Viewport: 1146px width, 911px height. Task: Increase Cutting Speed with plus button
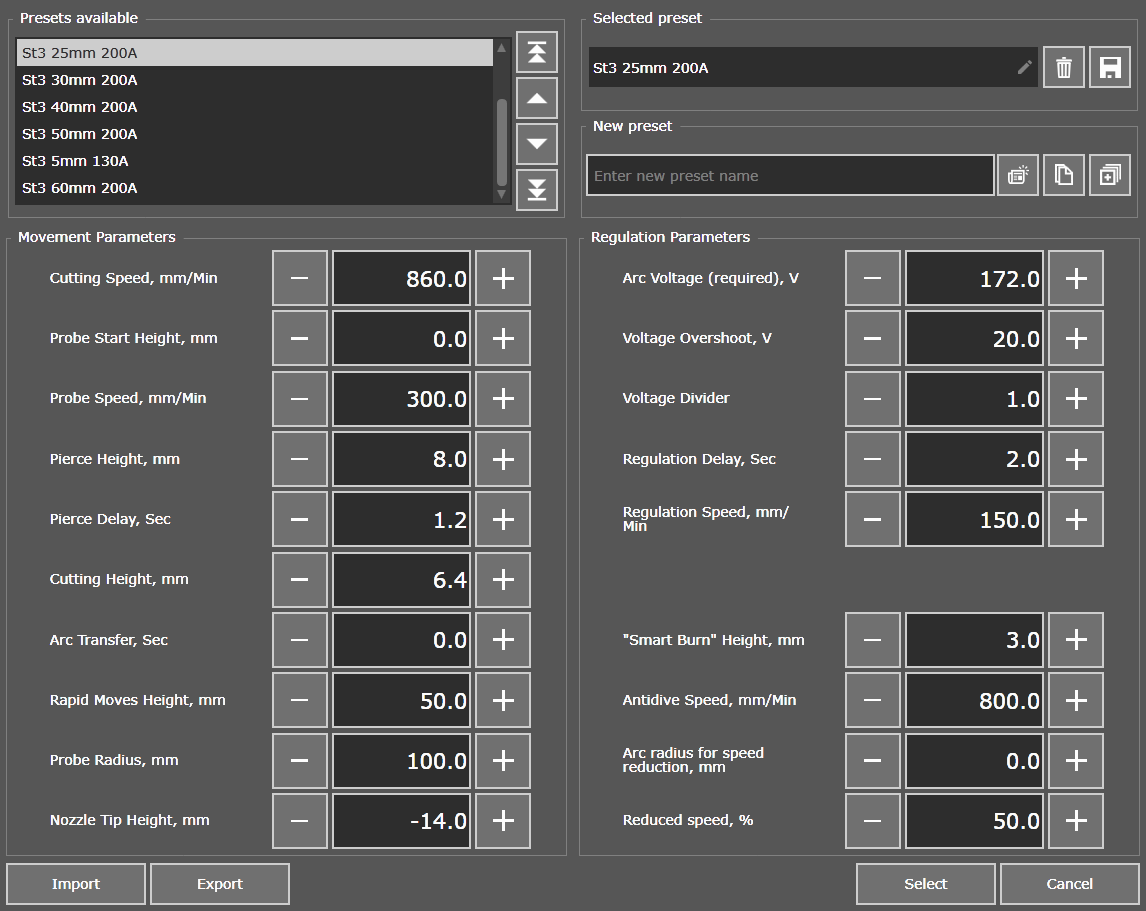(x=503, y=279)
